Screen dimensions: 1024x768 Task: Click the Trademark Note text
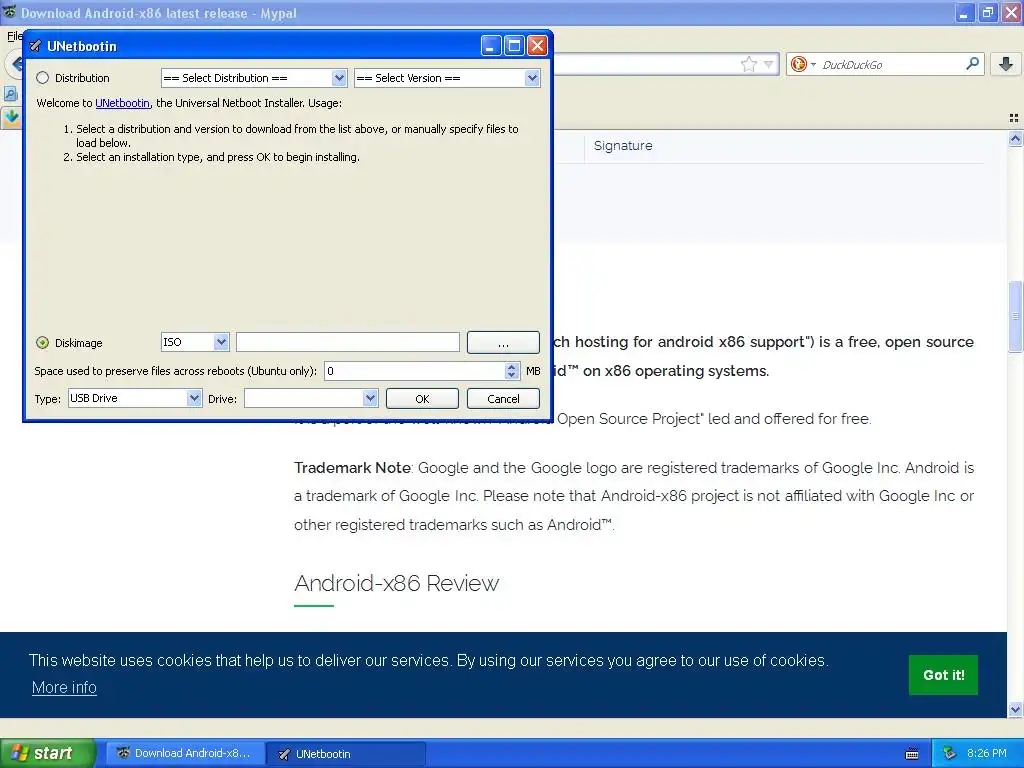coord(352,468)
